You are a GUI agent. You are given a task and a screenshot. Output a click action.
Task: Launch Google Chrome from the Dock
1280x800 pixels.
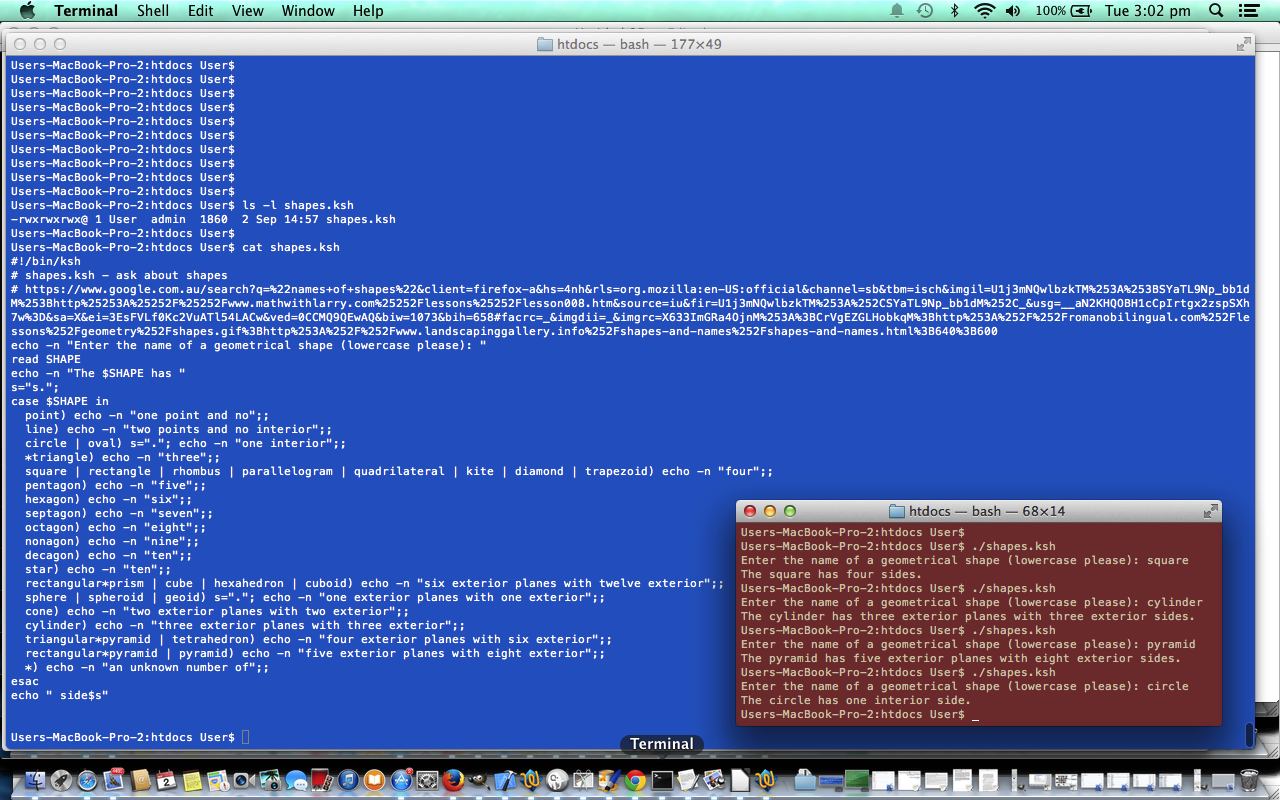[x=636, y=782]
